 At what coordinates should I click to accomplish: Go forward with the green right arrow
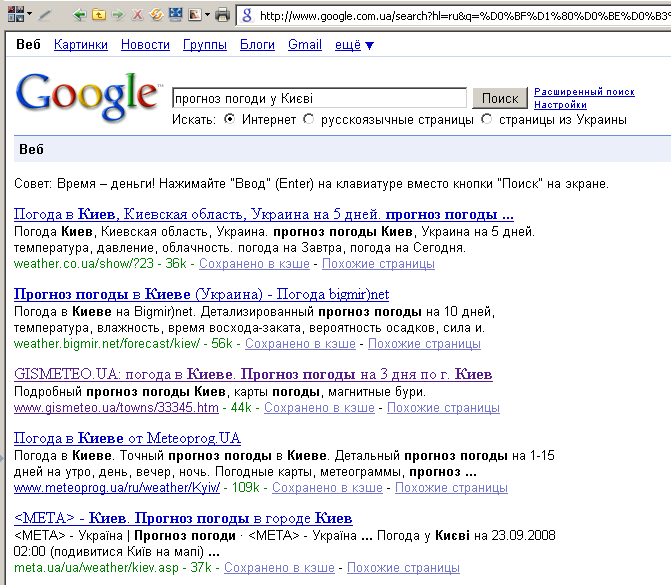(x=118, y=15)
